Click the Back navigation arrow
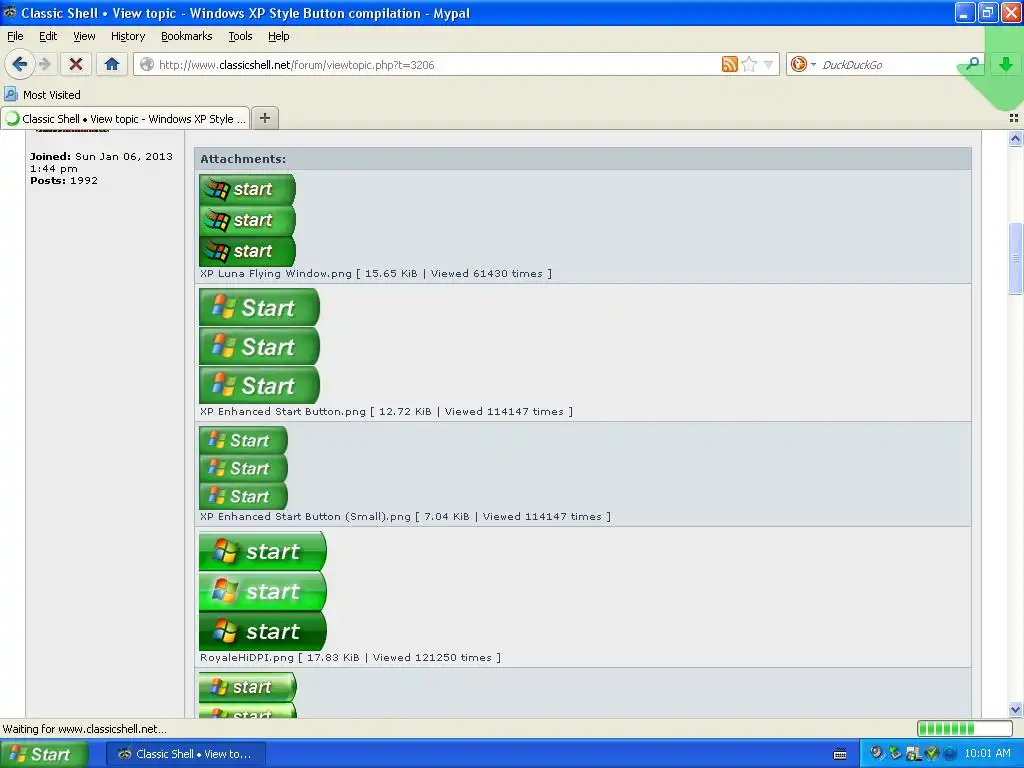The image size is (1024, 768). 19,64
